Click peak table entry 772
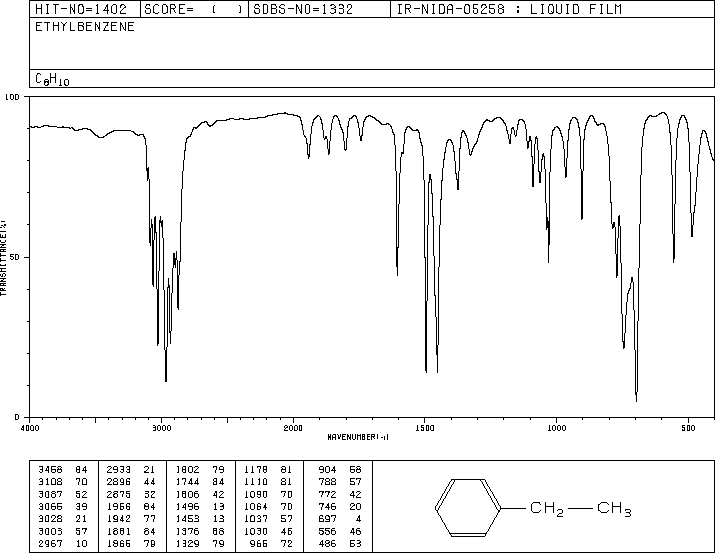This screenshot has height=553, width=715. click(x=327, y=494)
